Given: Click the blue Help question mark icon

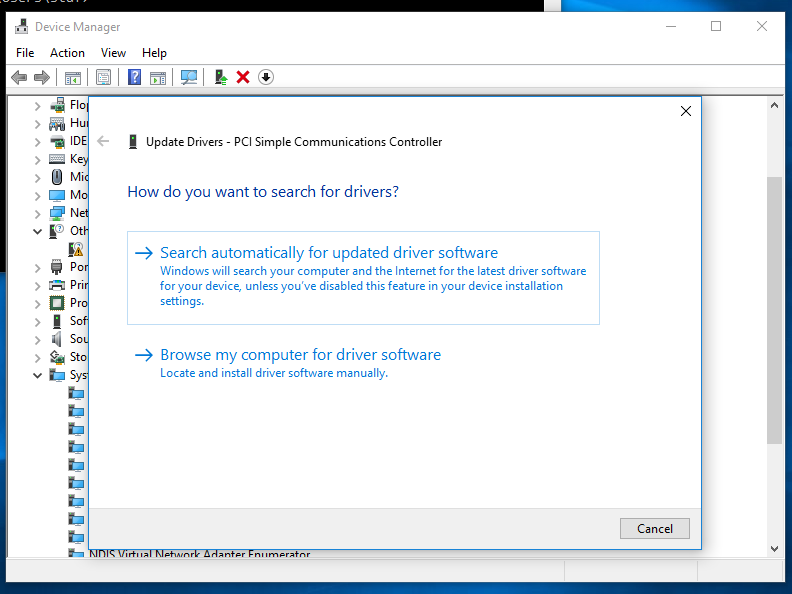Looking at the screenshot, I should [134, 77].
